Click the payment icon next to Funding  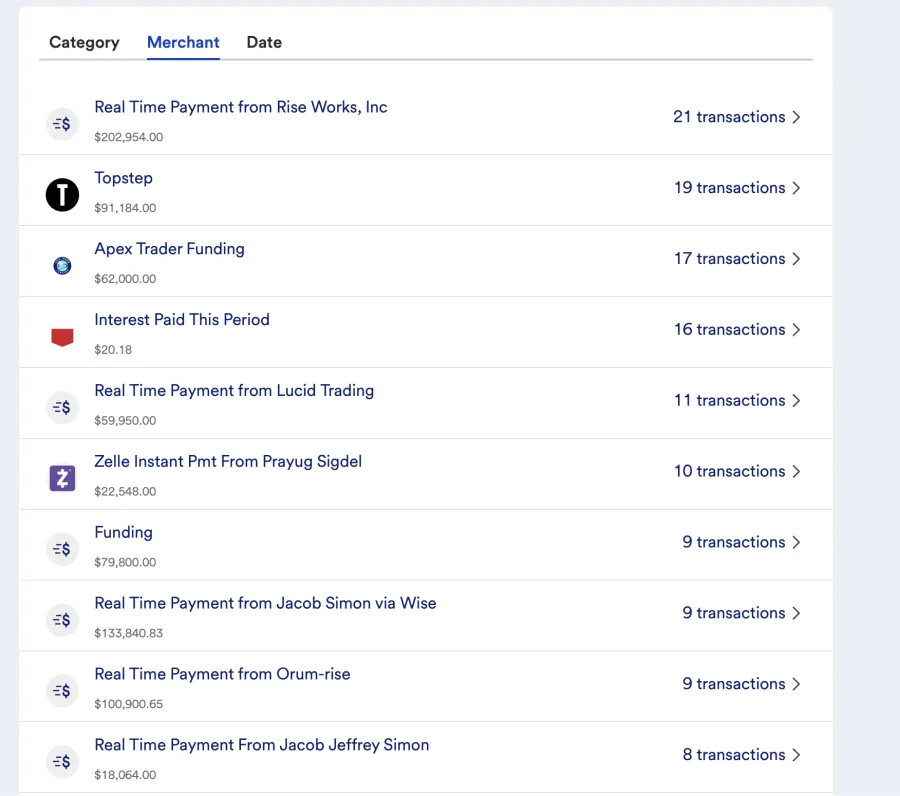point(62,549)
